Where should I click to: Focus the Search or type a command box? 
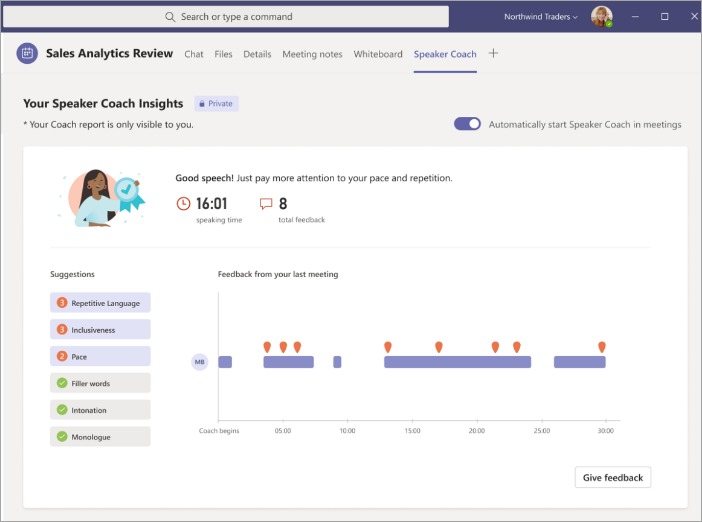[x=226, y=17]
